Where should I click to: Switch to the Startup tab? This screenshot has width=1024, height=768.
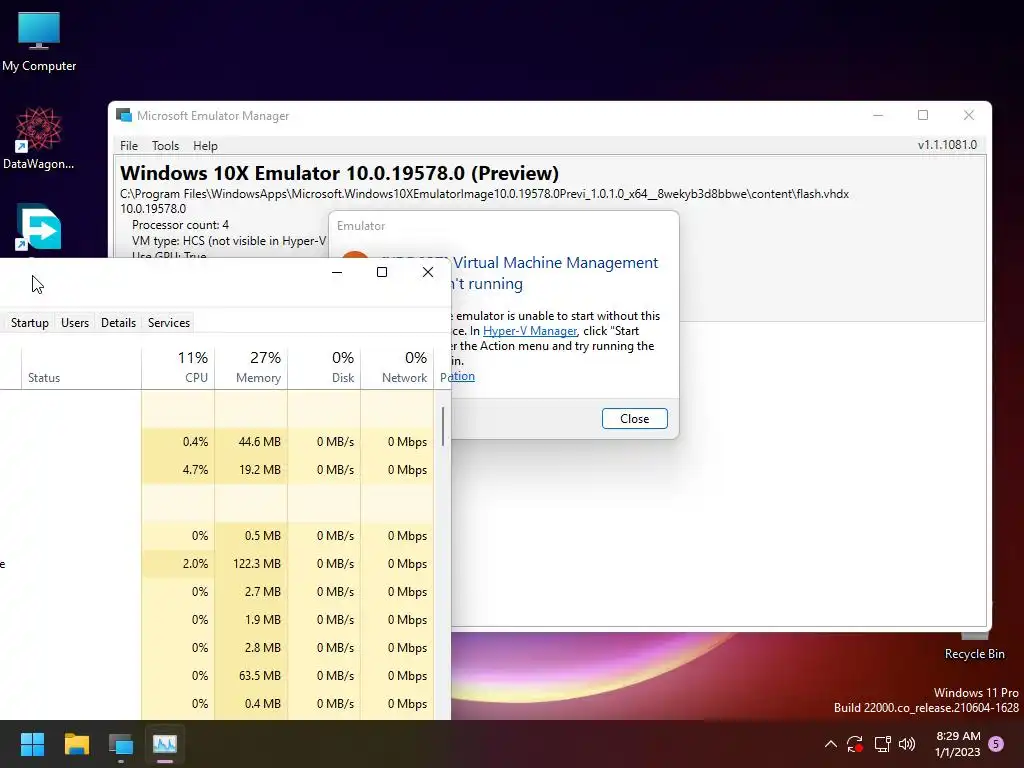[29, 323]
